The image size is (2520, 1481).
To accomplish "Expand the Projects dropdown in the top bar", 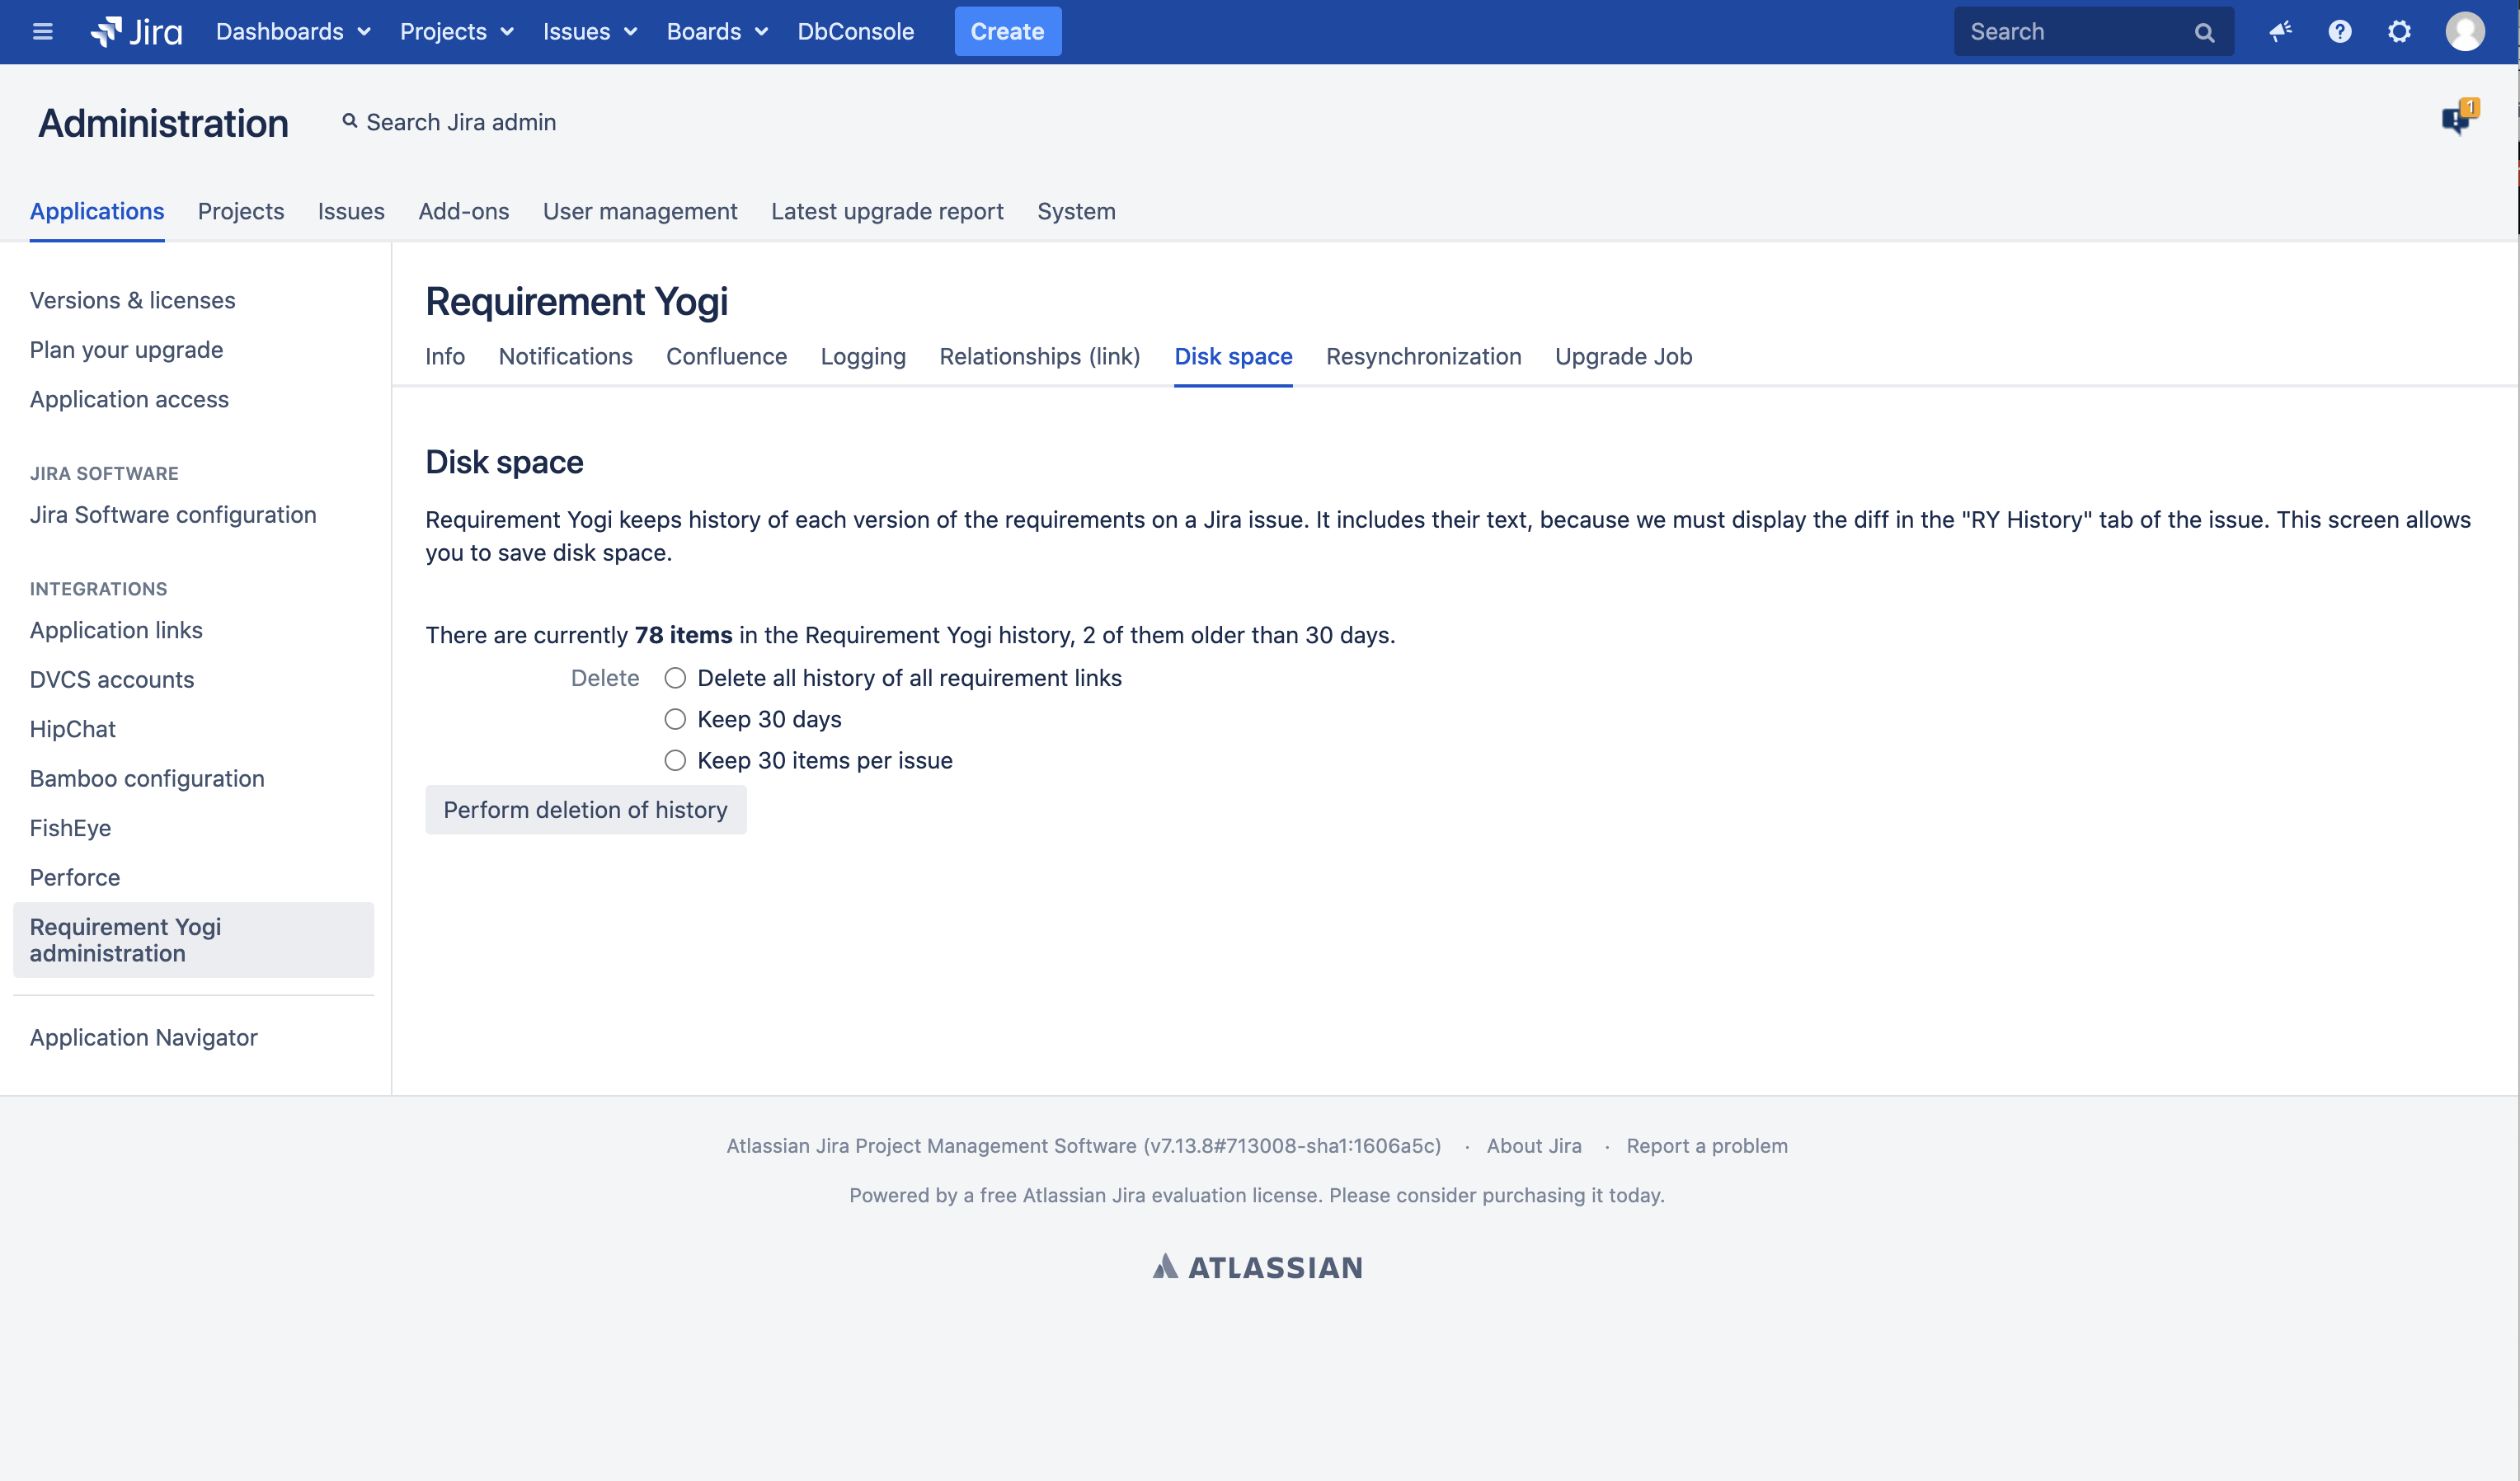I will point(456,32).
